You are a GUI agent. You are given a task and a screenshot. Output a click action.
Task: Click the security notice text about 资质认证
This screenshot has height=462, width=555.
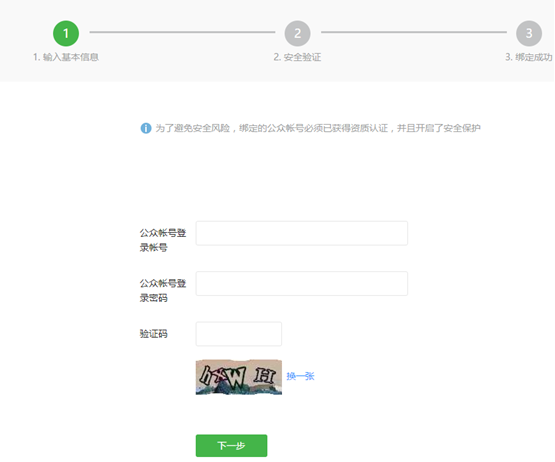tap(318, 128)
